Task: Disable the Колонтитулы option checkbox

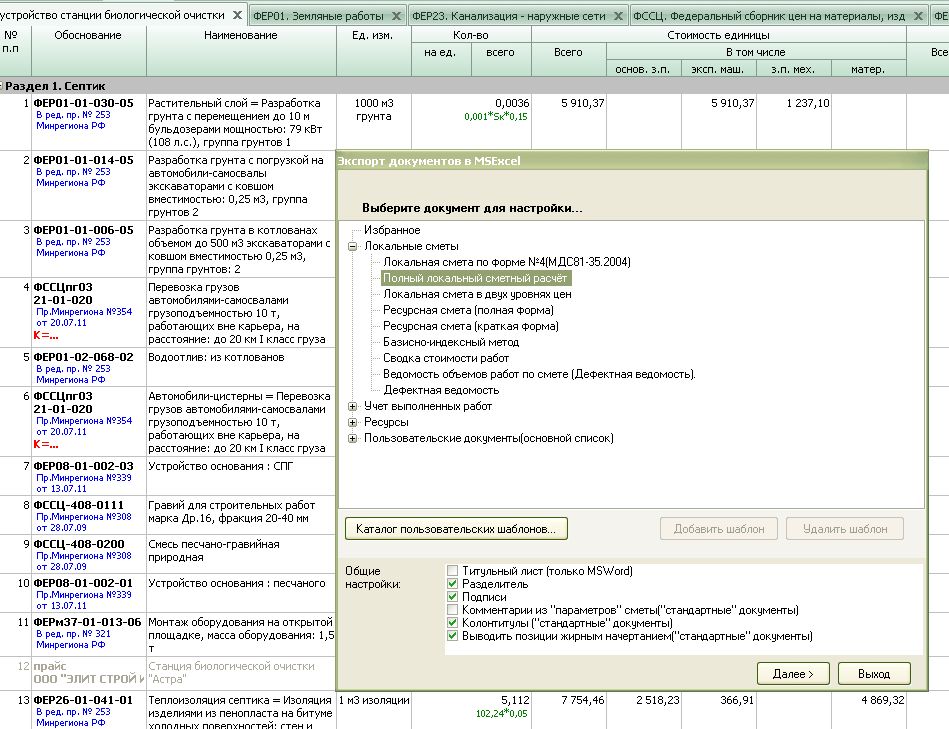Action: (x=452, y=623)
